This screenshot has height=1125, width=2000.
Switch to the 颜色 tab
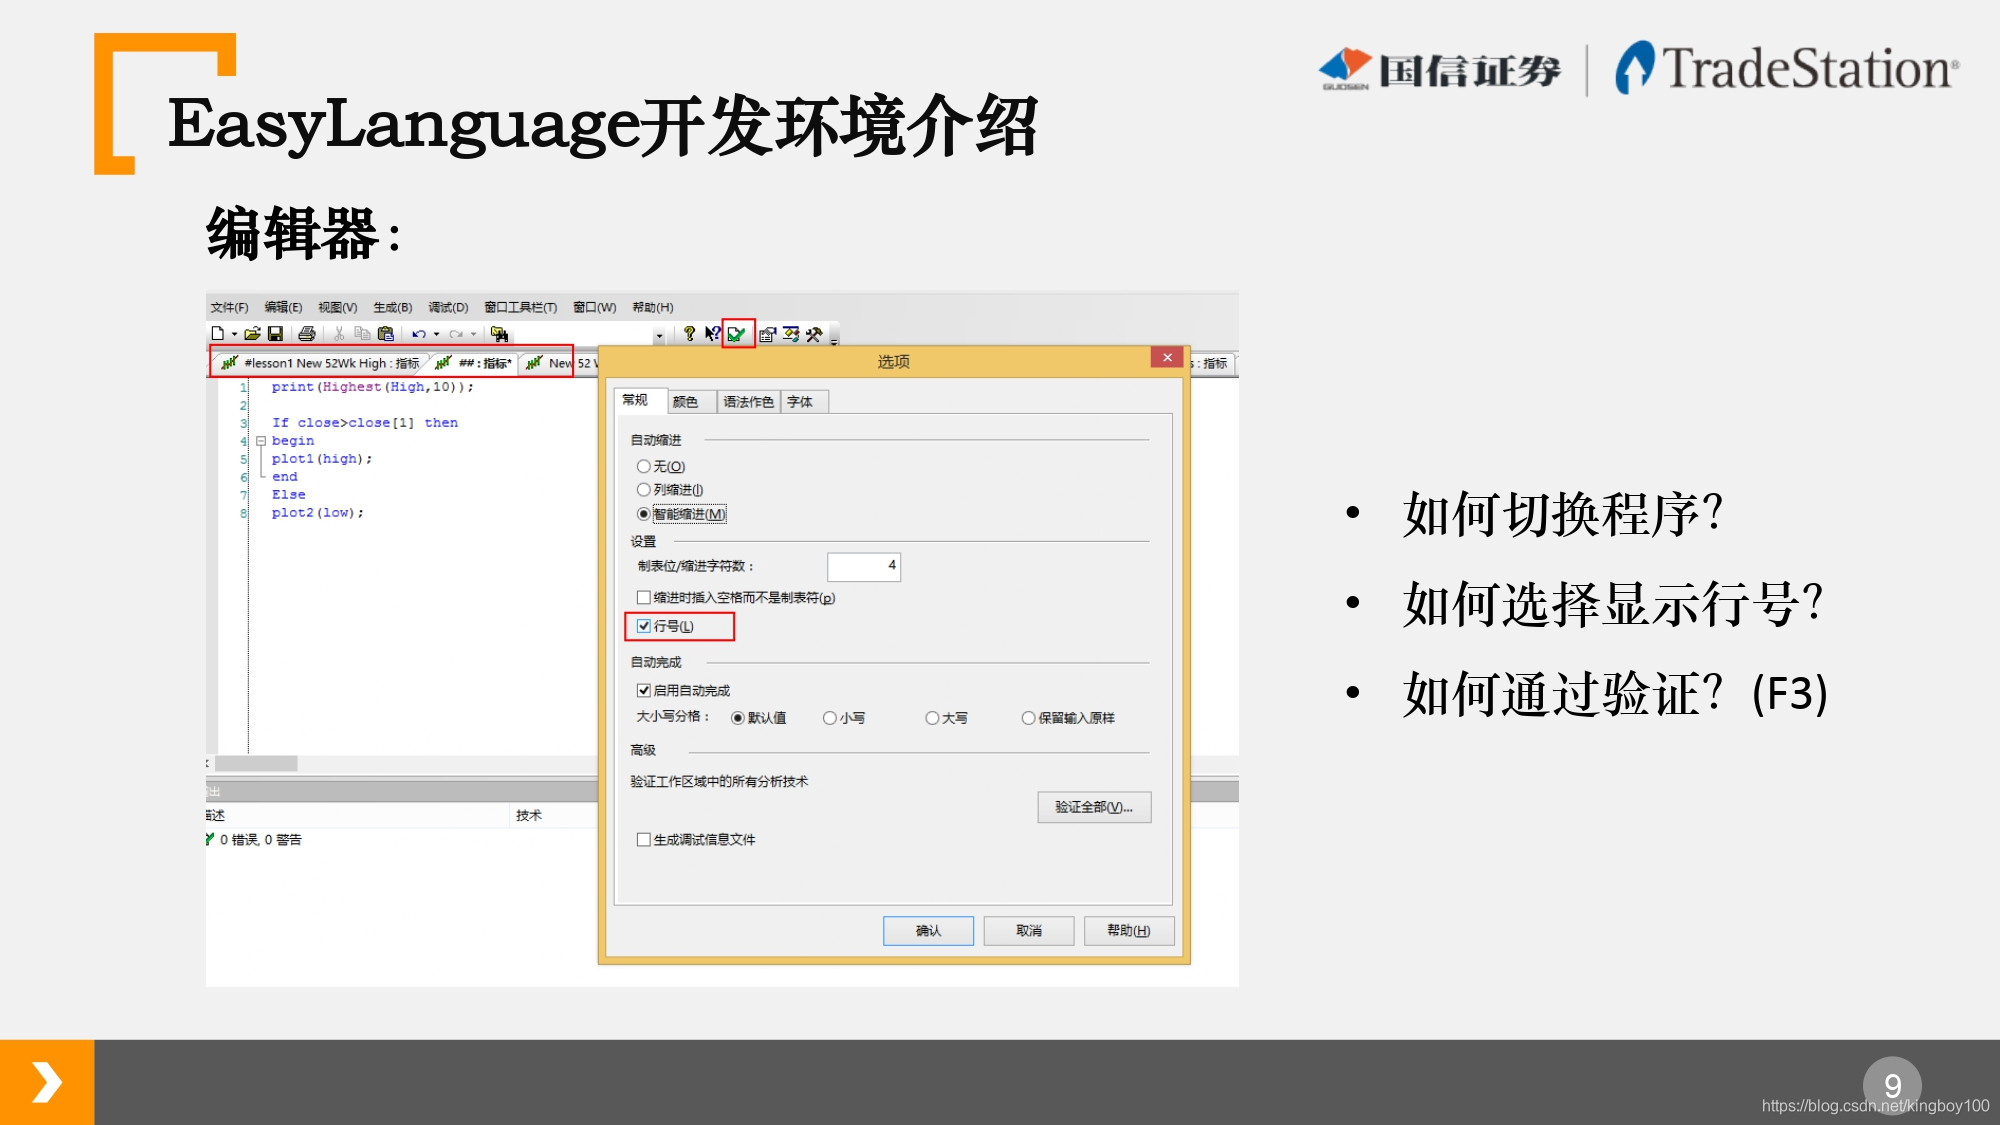(685, 402)
